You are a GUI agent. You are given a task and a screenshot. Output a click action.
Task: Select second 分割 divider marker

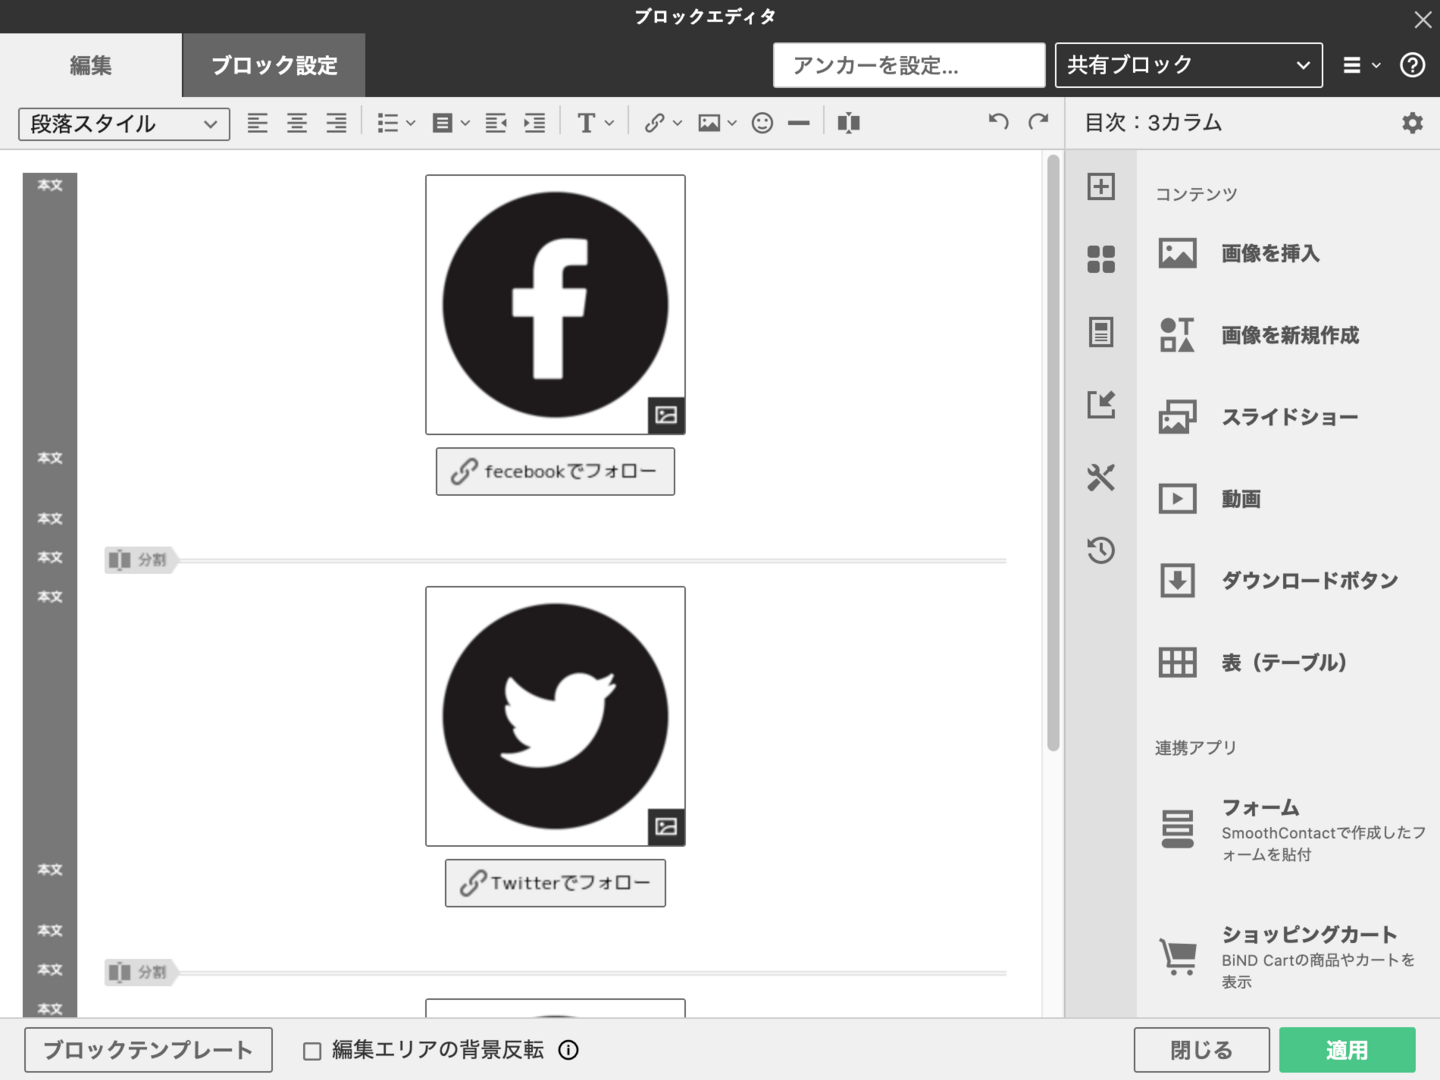[140, 972]
